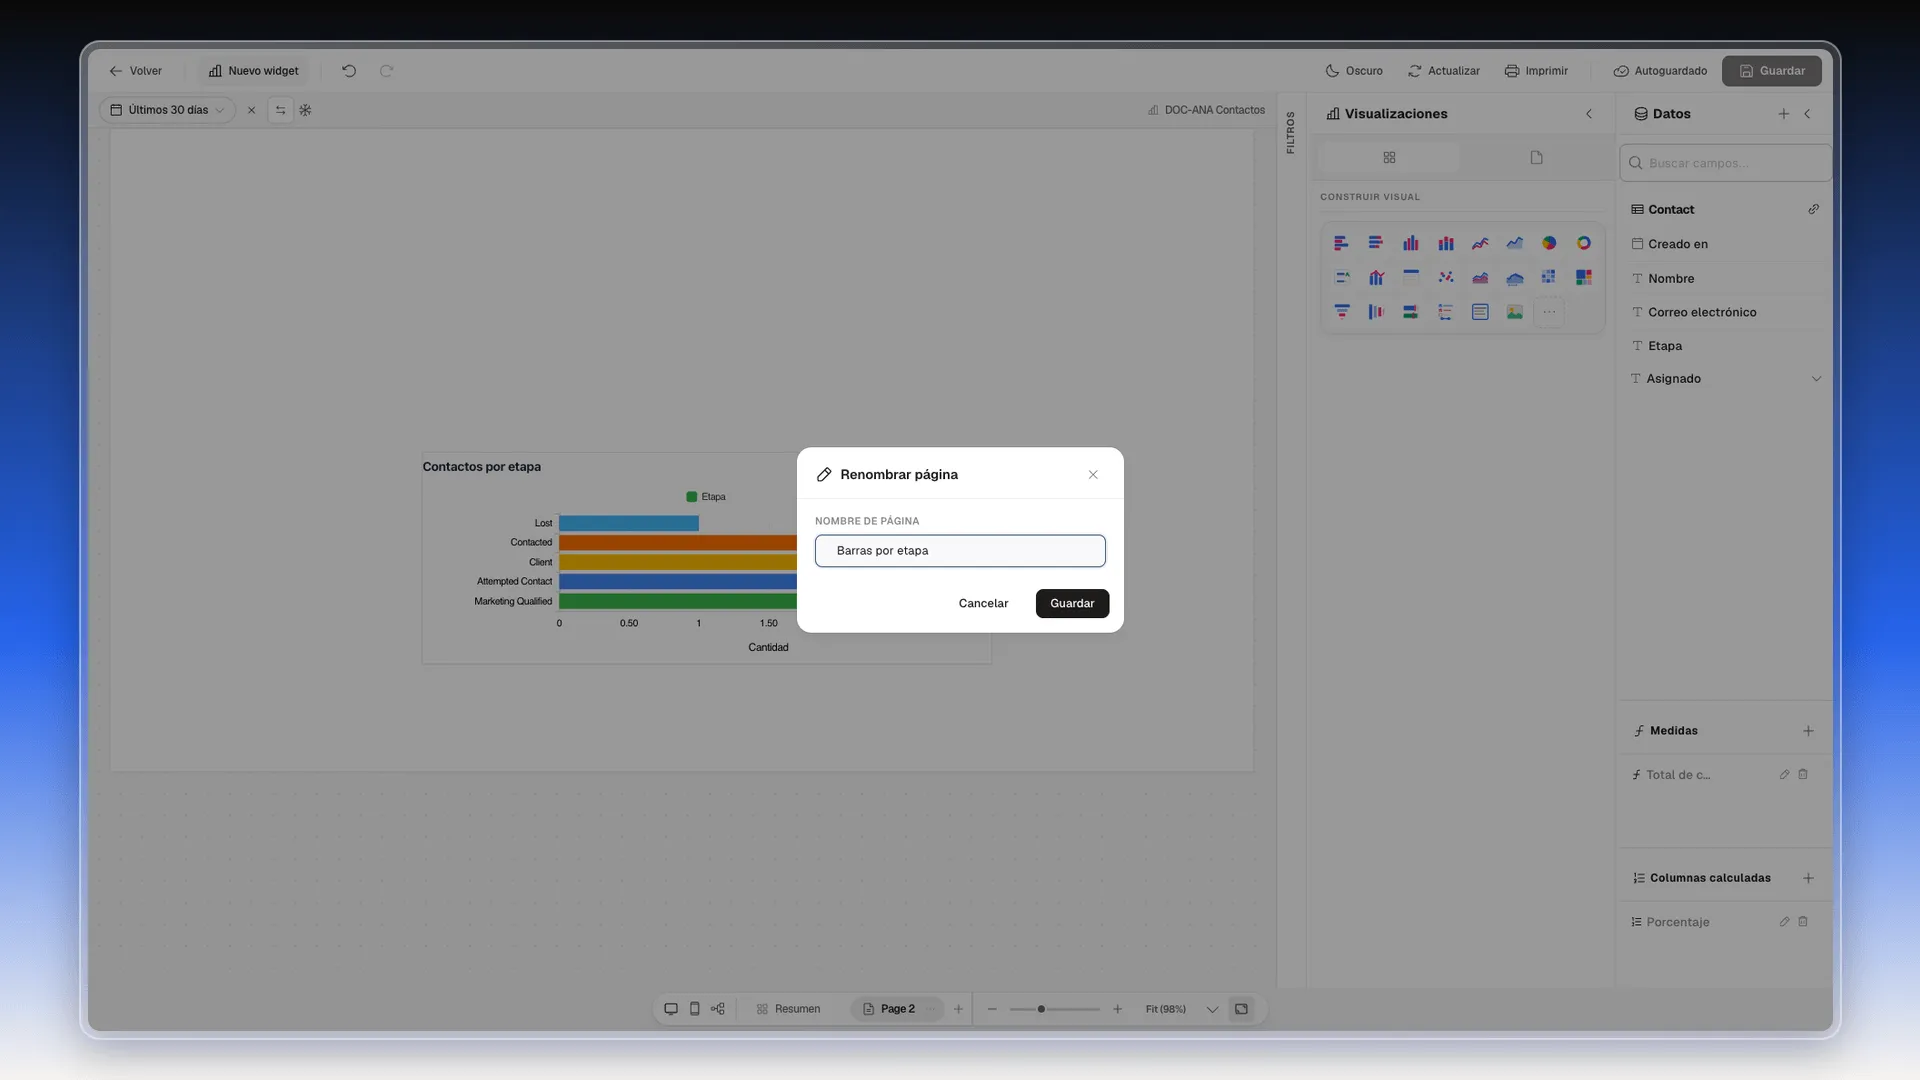The image size is (1920, 1080).
Task: Refresh data with Actualizar
Action: point(1444,71)
